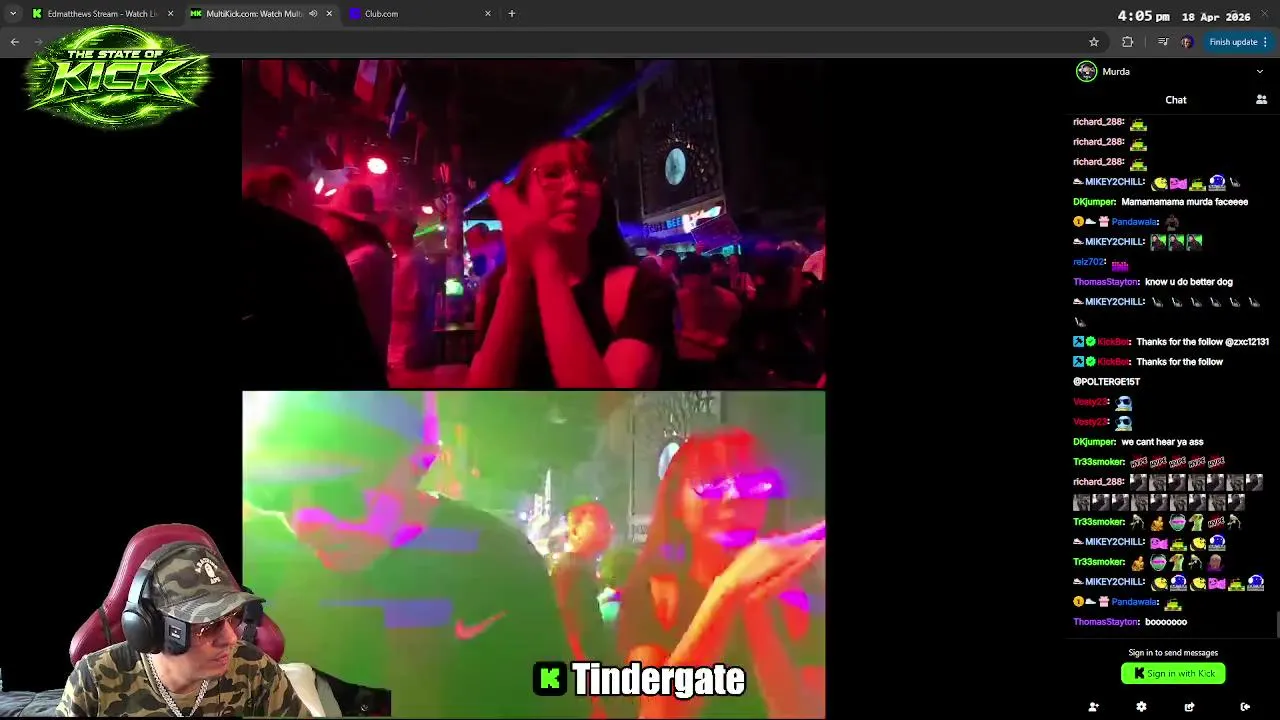Click DKjumper username on murda face message
Viewport: 1280px width, 720px height.
click(x=1094, y=202)
